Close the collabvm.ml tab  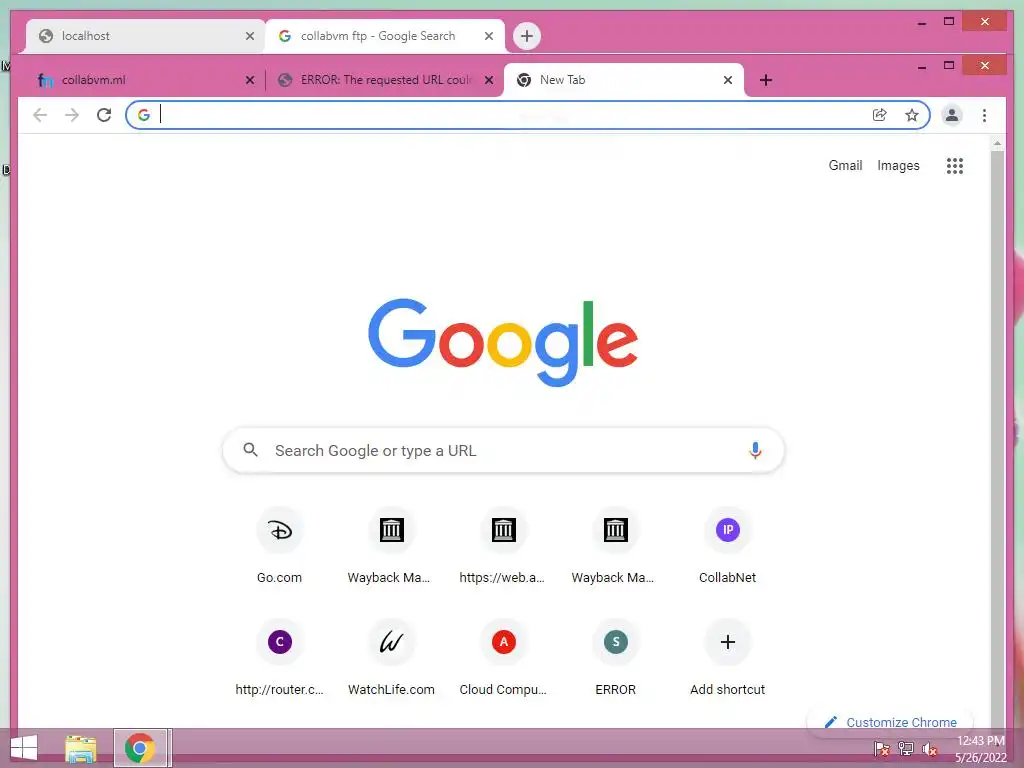[249, 80]
